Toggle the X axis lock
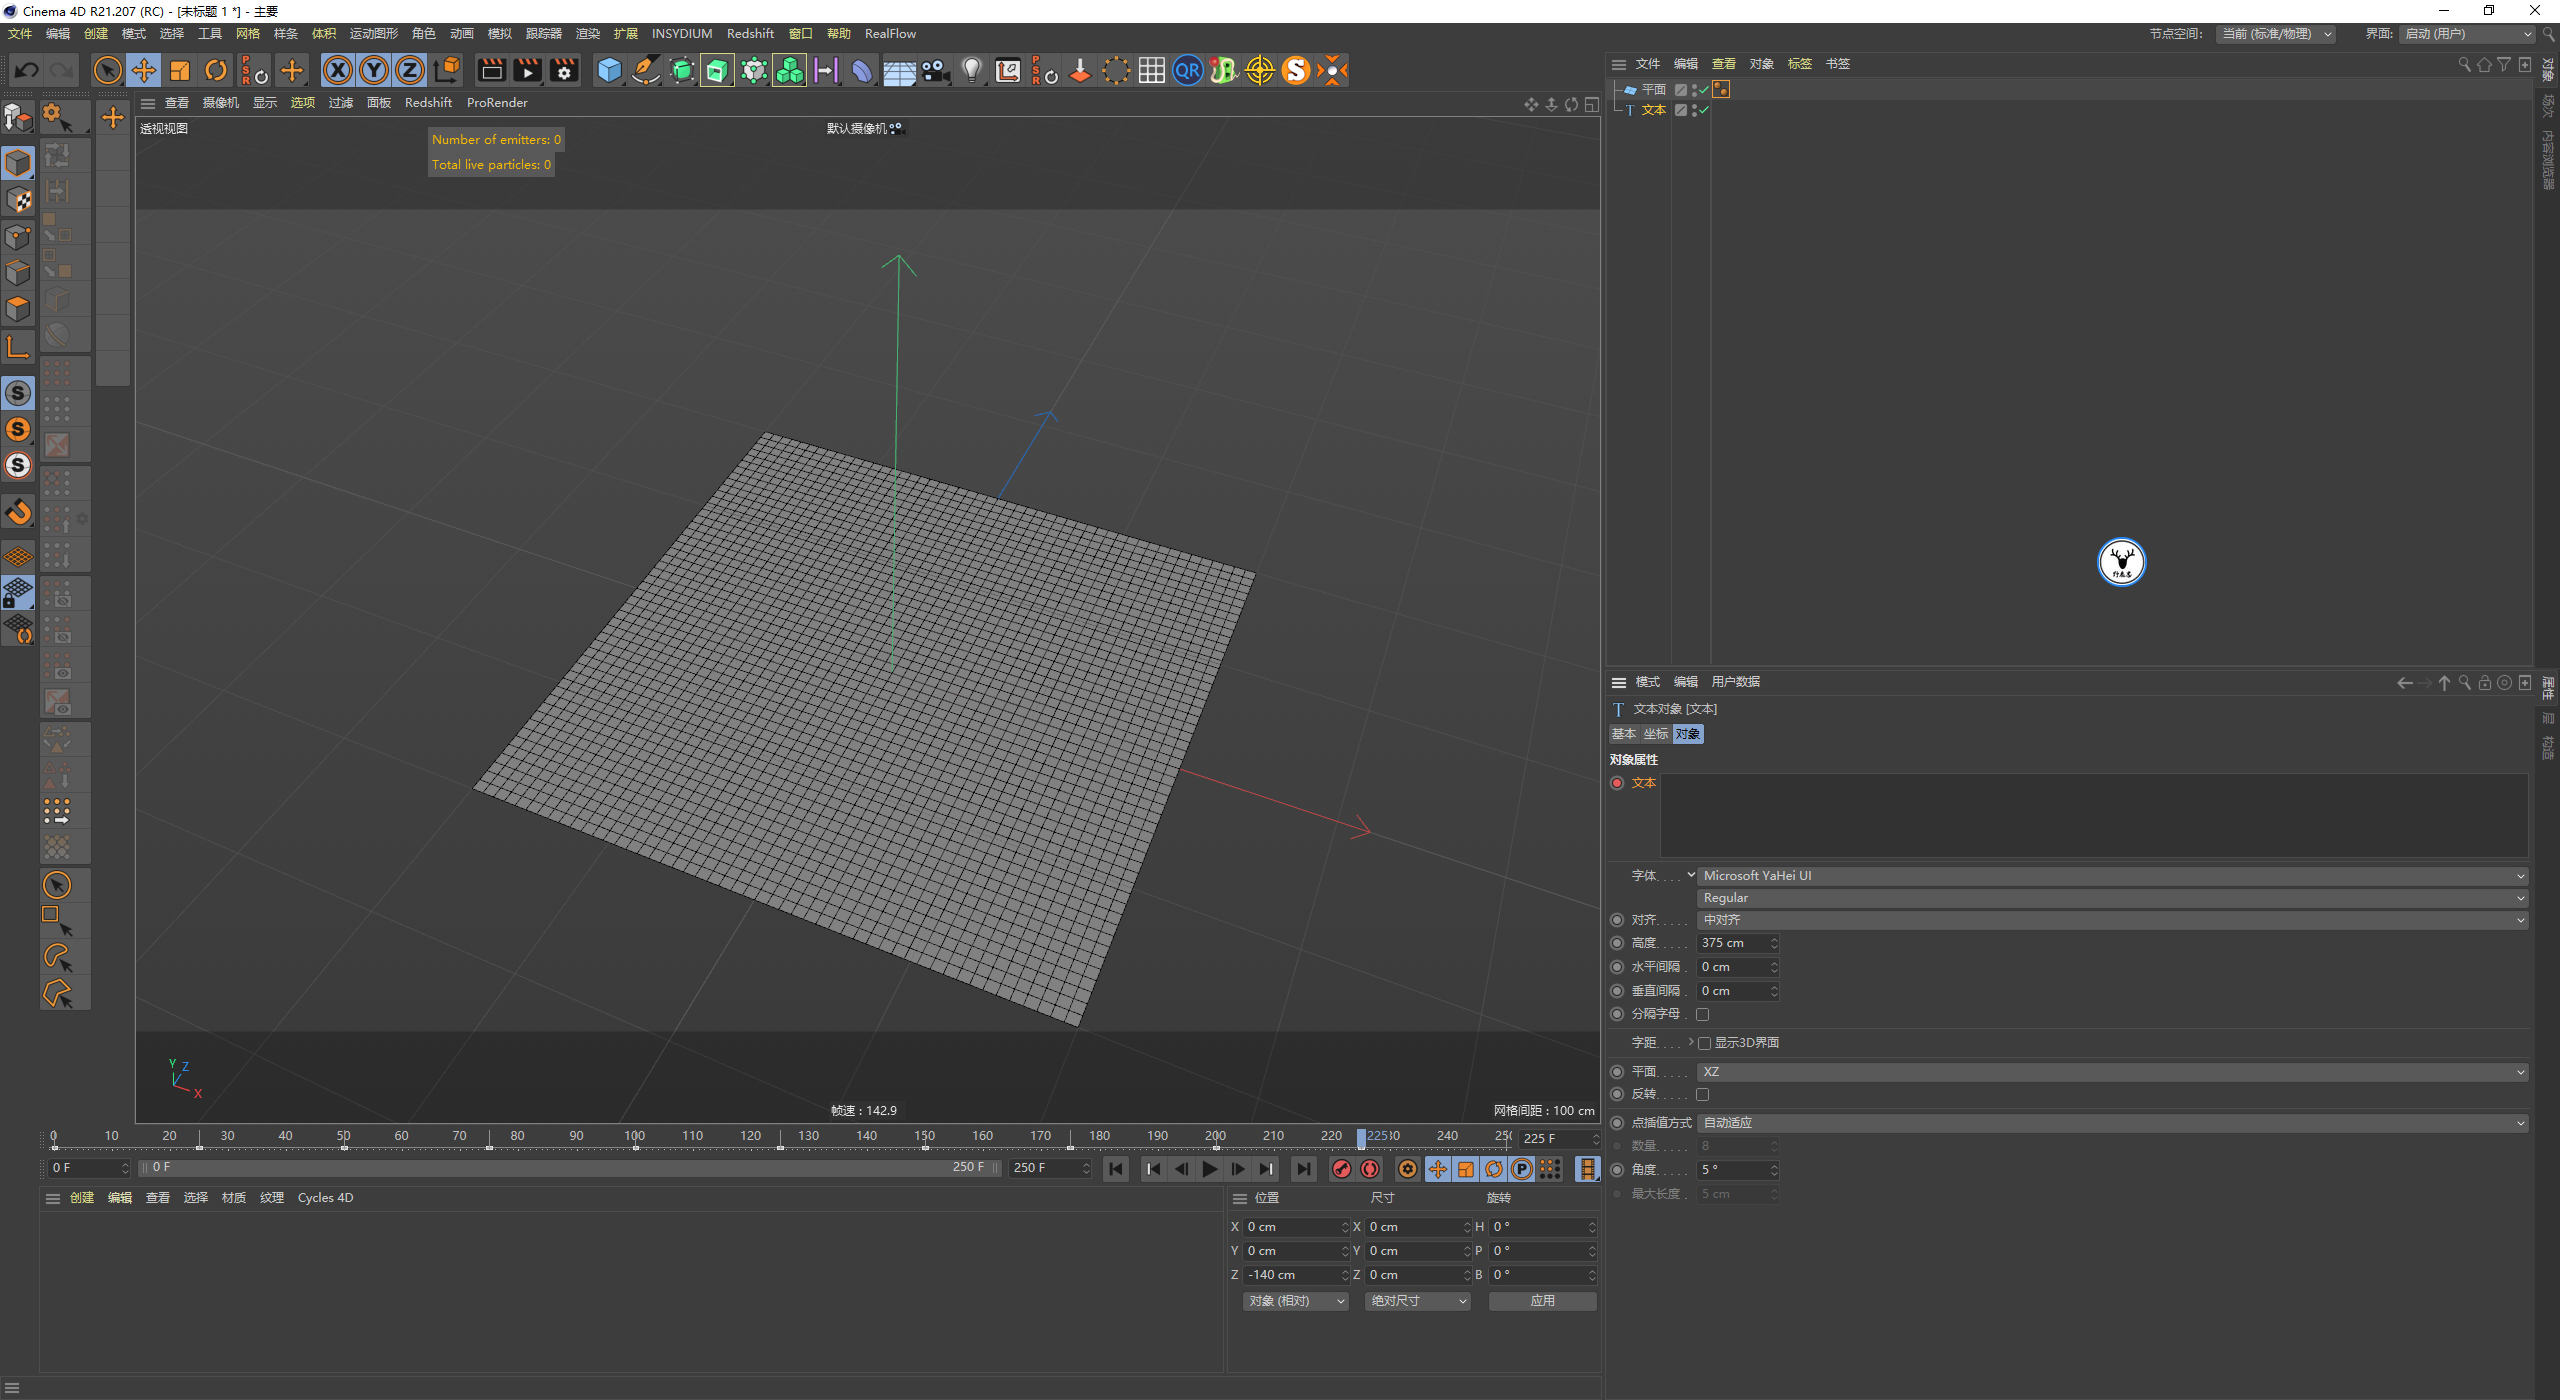 (x=338, y=70)
